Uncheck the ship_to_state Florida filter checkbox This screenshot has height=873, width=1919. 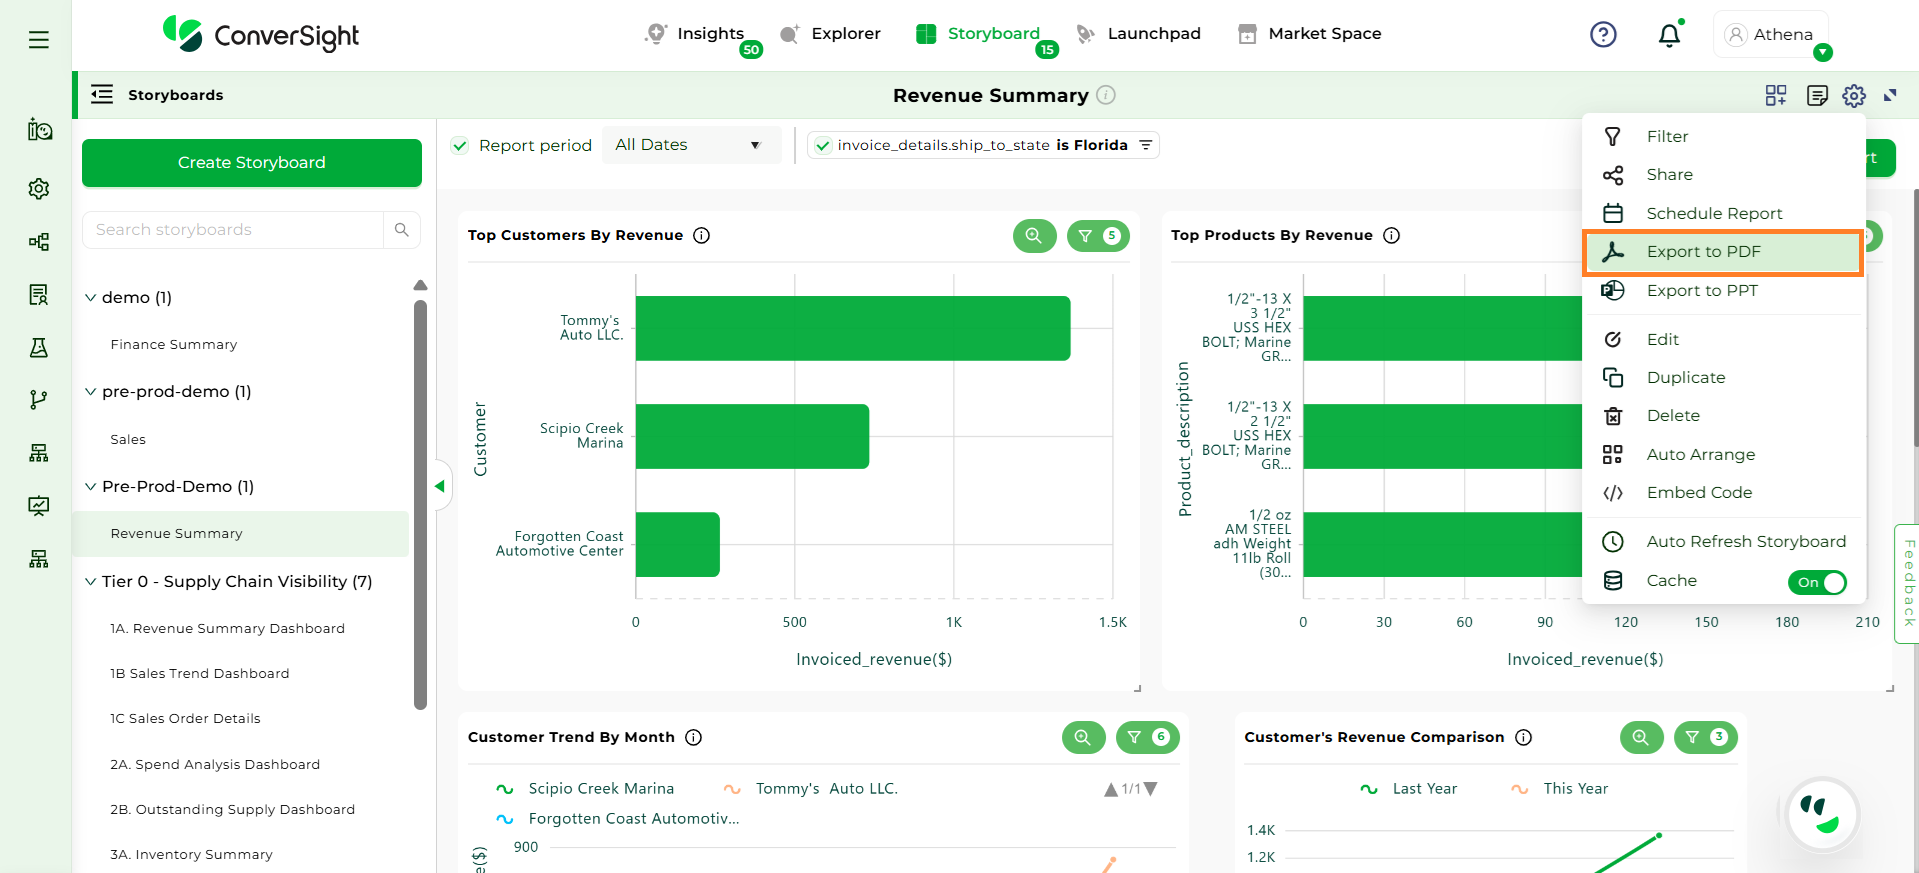click(x=823, y=146)
